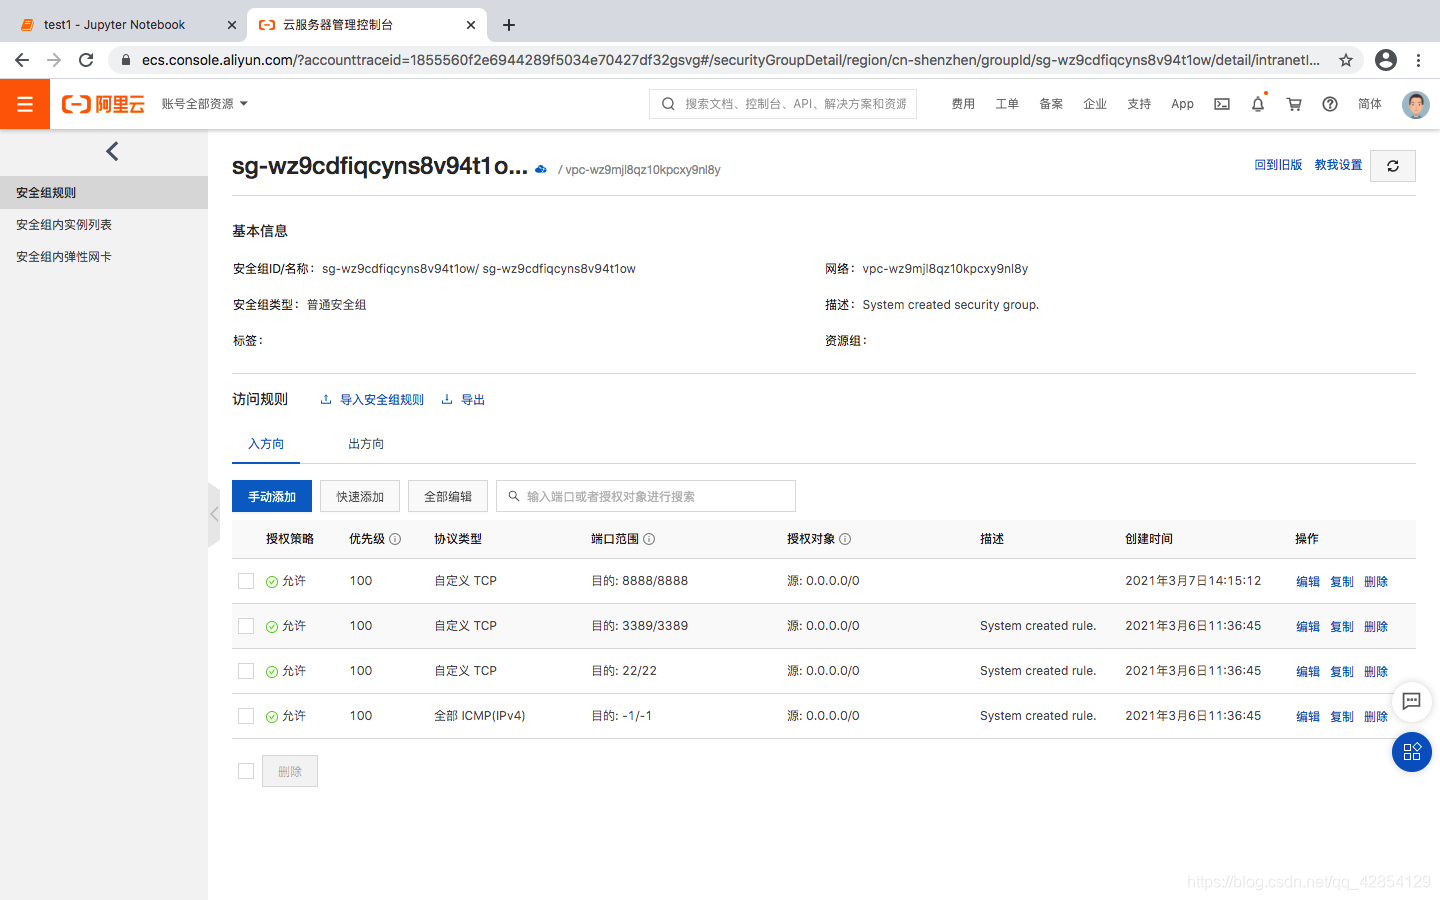
Task: Edit the 8888/8888 rule
Action: 1308,582
